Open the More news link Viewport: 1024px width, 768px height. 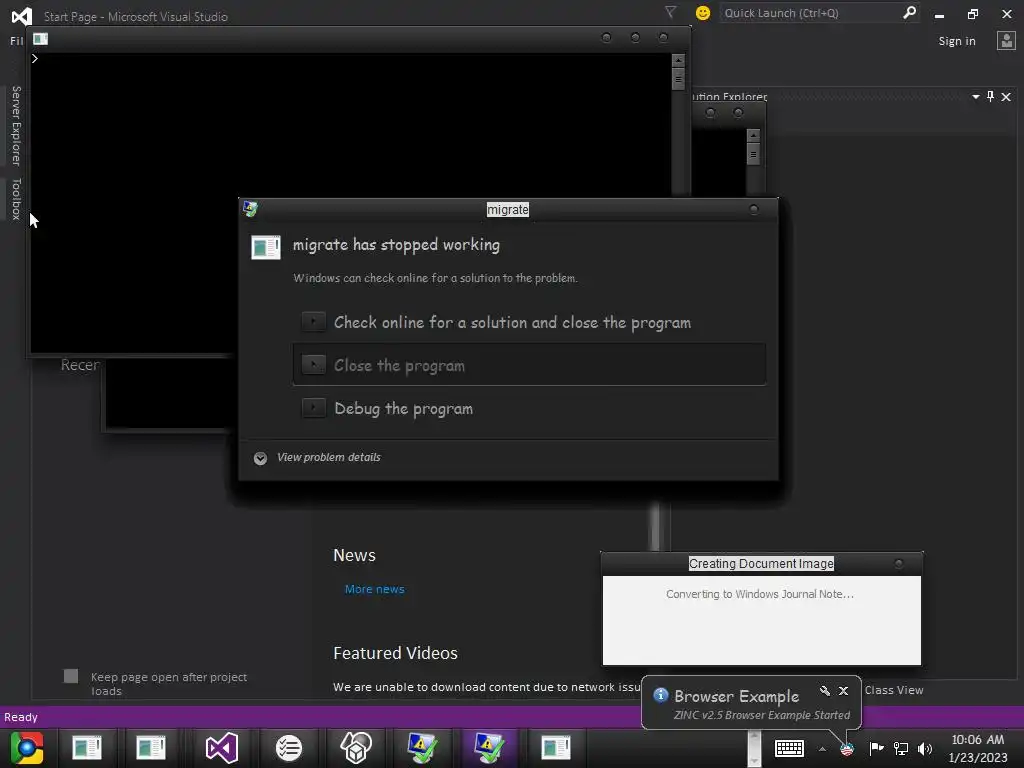[x=375, y=589]
